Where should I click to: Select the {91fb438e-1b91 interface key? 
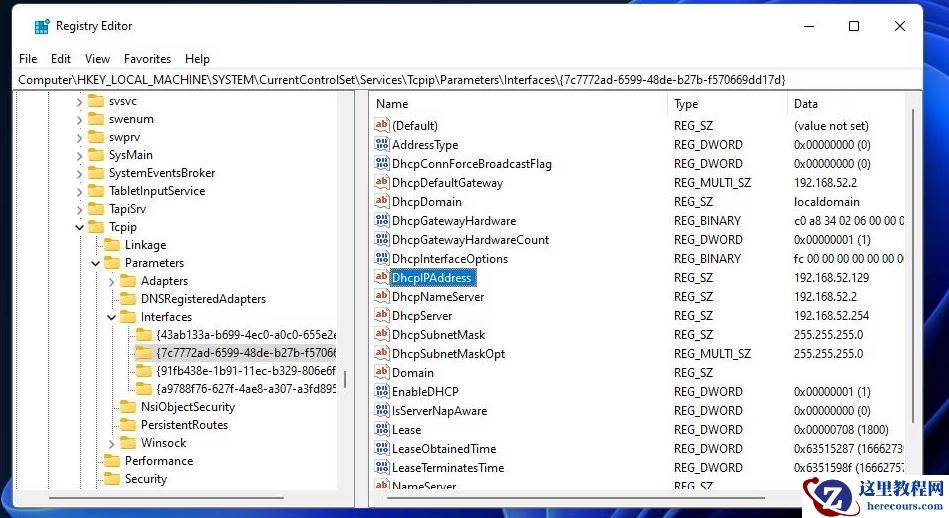(x=246, y=370)
